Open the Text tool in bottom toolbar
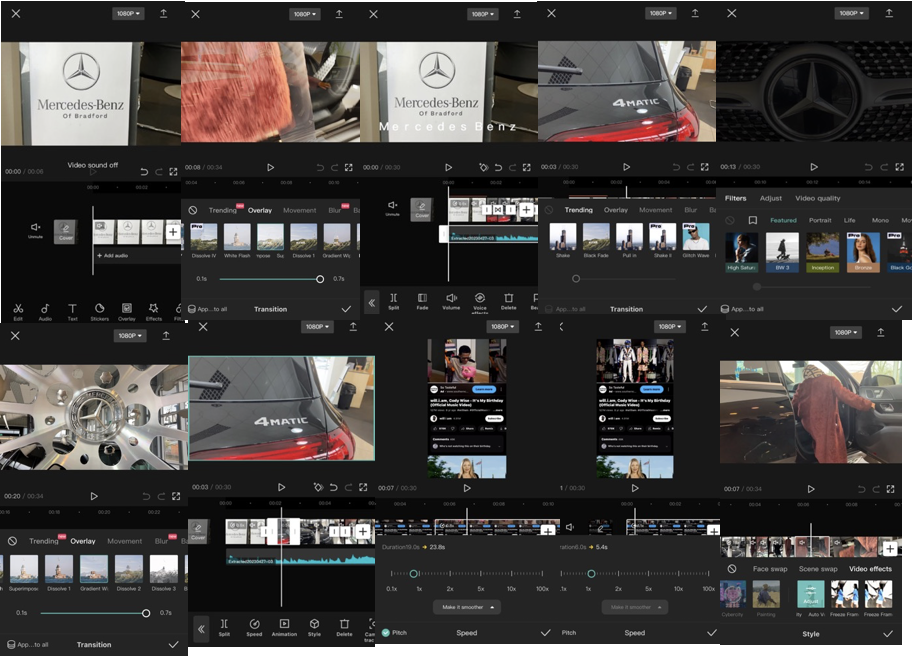Image resolution: width=912 pixels, height=656 pixels. point(72,311)
